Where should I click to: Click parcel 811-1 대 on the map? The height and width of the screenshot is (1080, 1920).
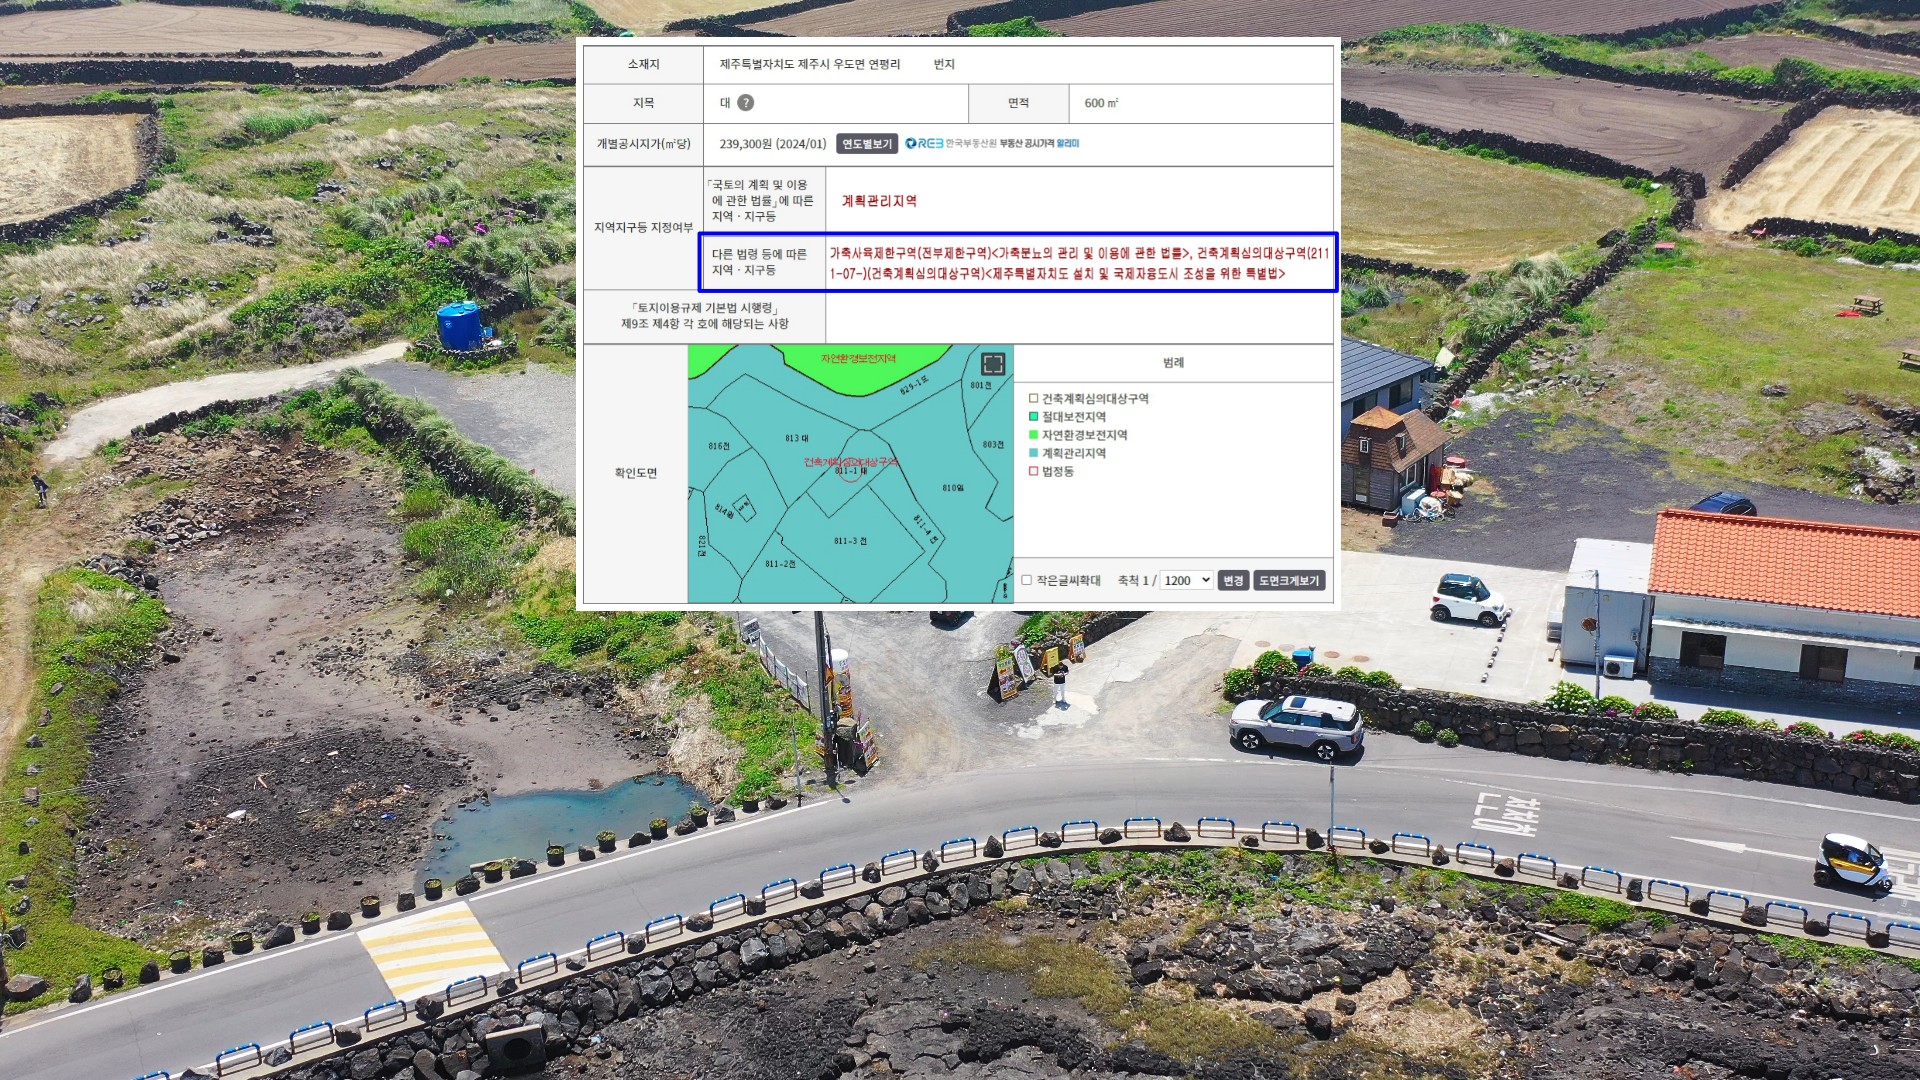point(850,471)
